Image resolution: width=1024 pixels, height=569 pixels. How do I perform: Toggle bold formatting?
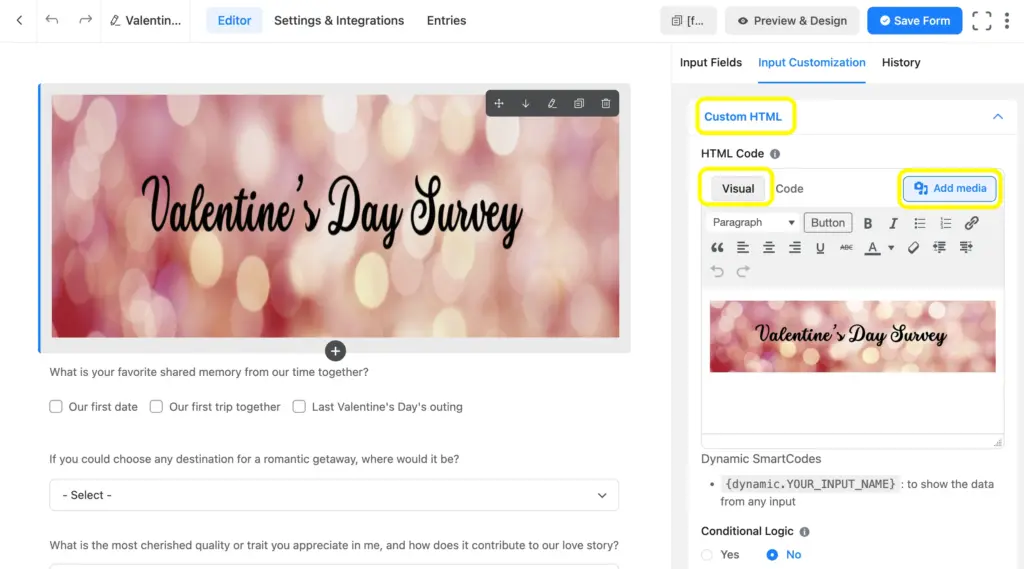pyautogui.click(x=868, y=223)
